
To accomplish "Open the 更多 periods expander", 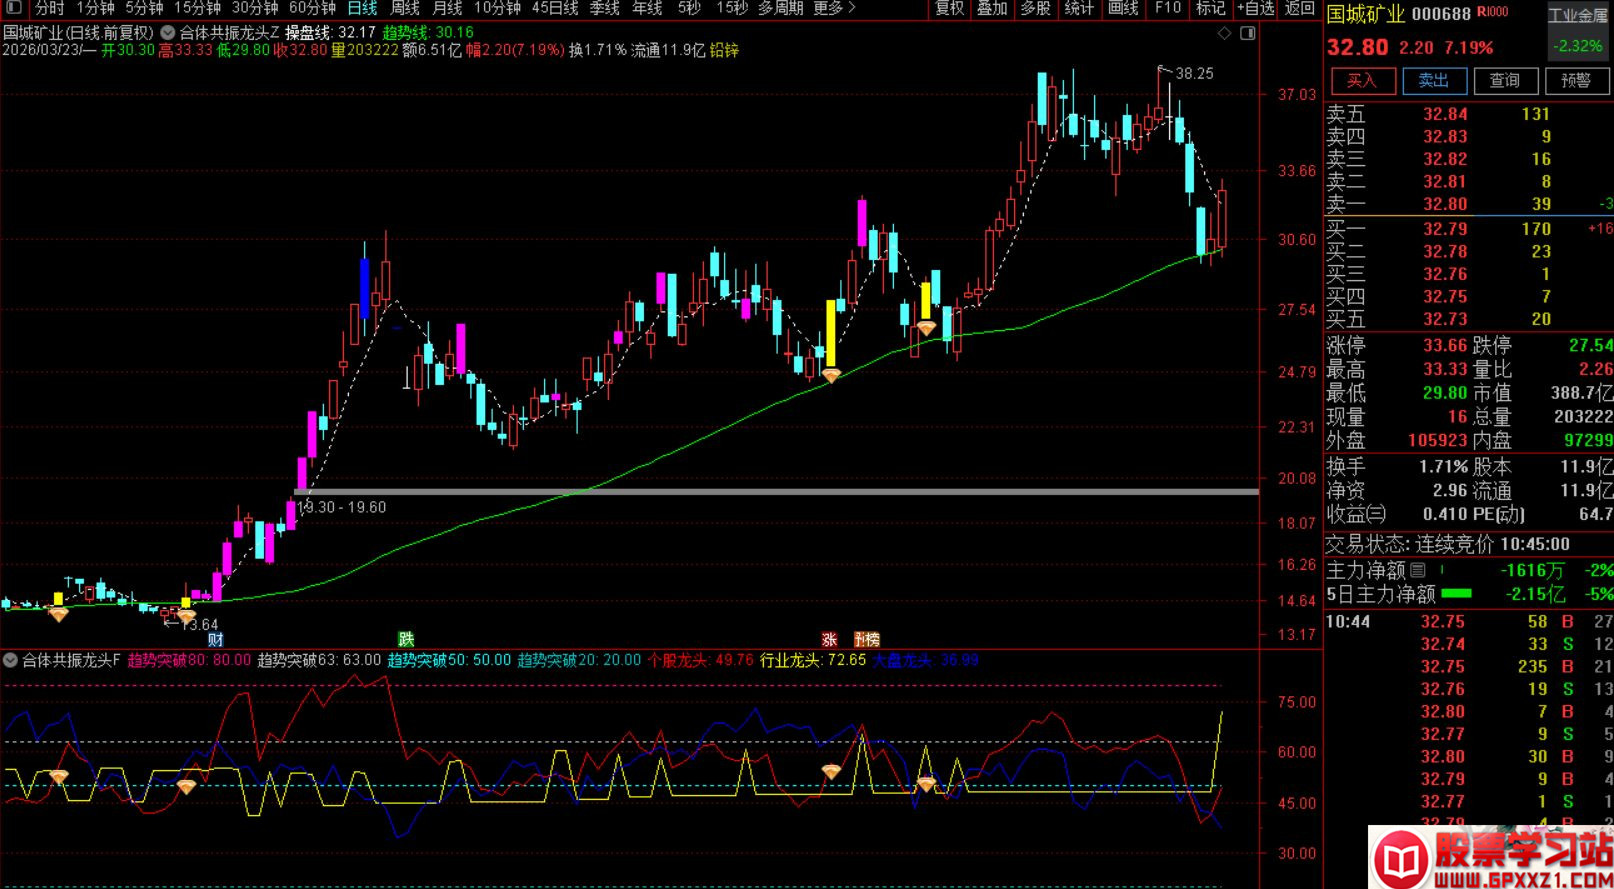I will [835, 8].
